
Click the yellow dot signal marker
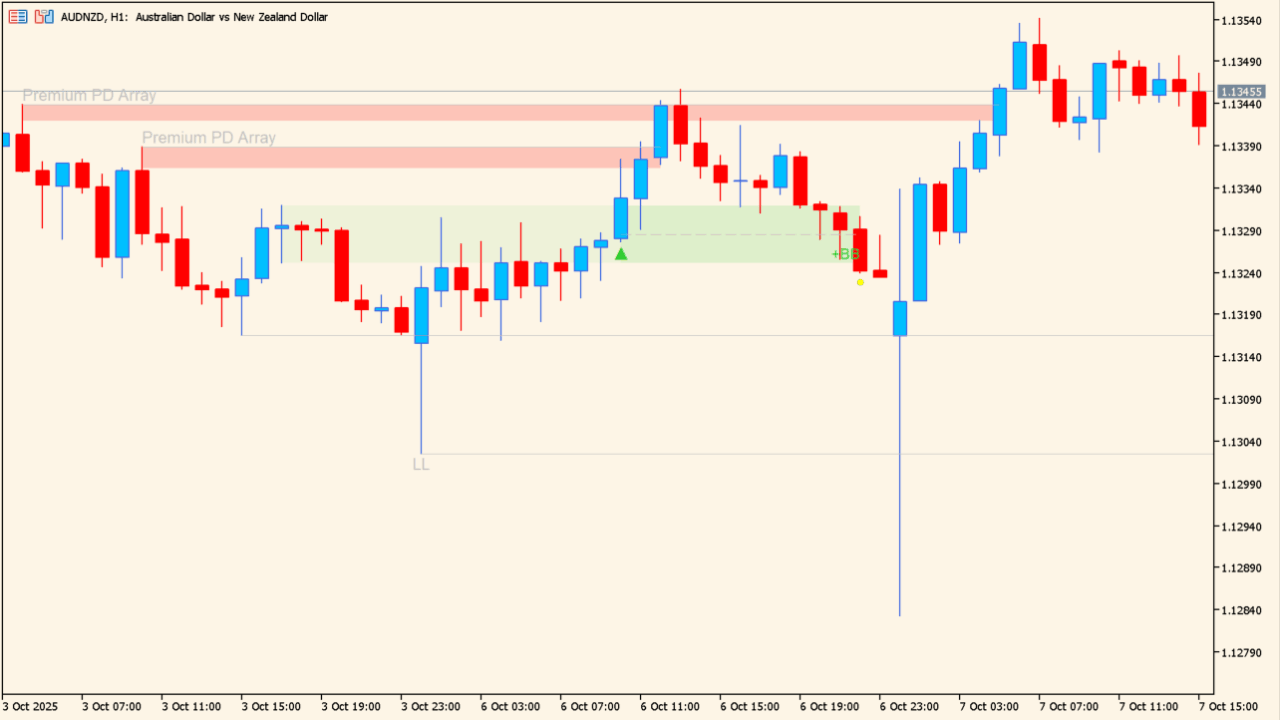click(859, 282)
